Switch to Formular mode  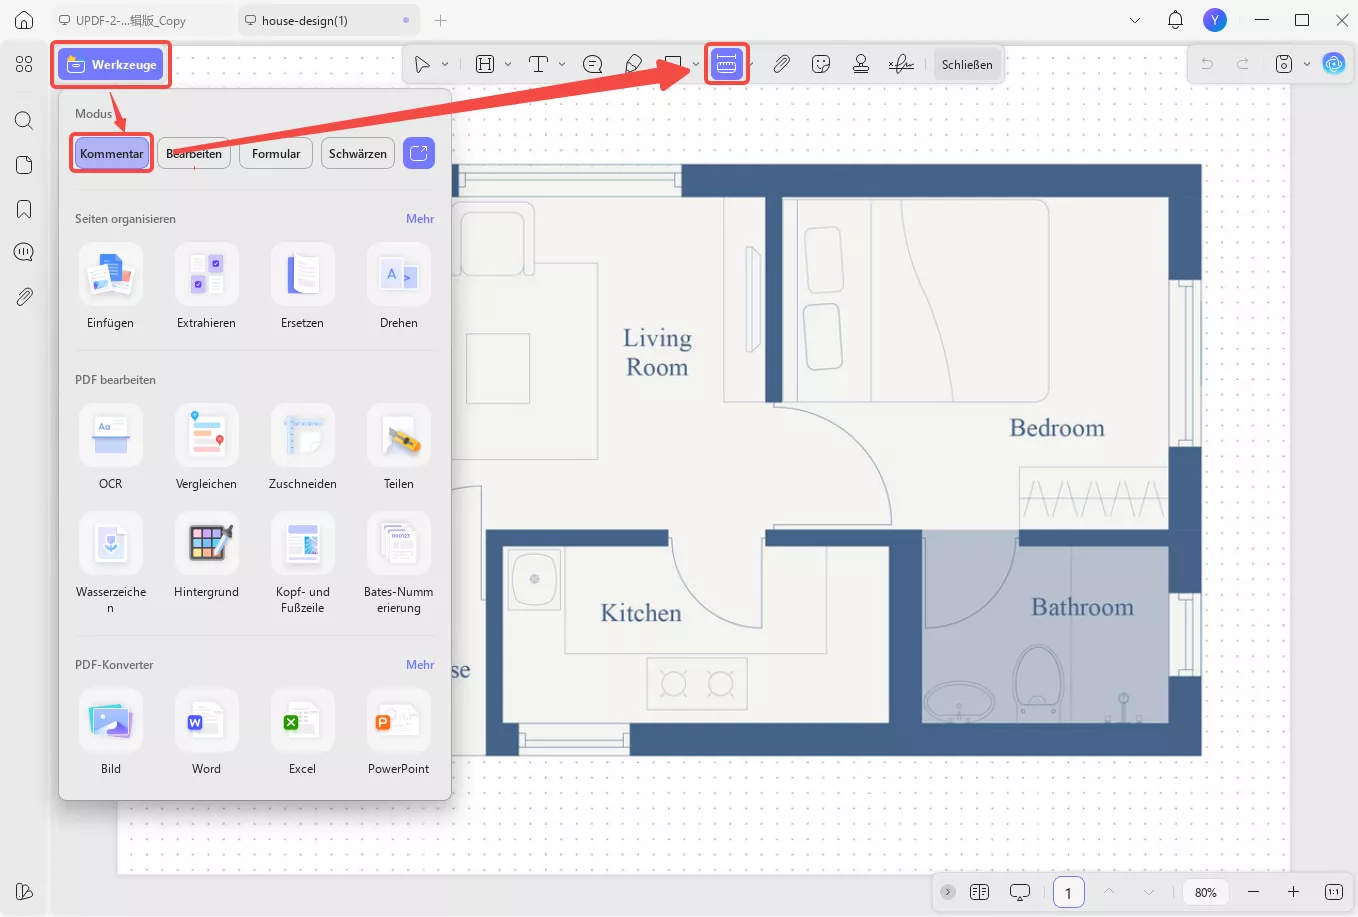click(276, 154)
